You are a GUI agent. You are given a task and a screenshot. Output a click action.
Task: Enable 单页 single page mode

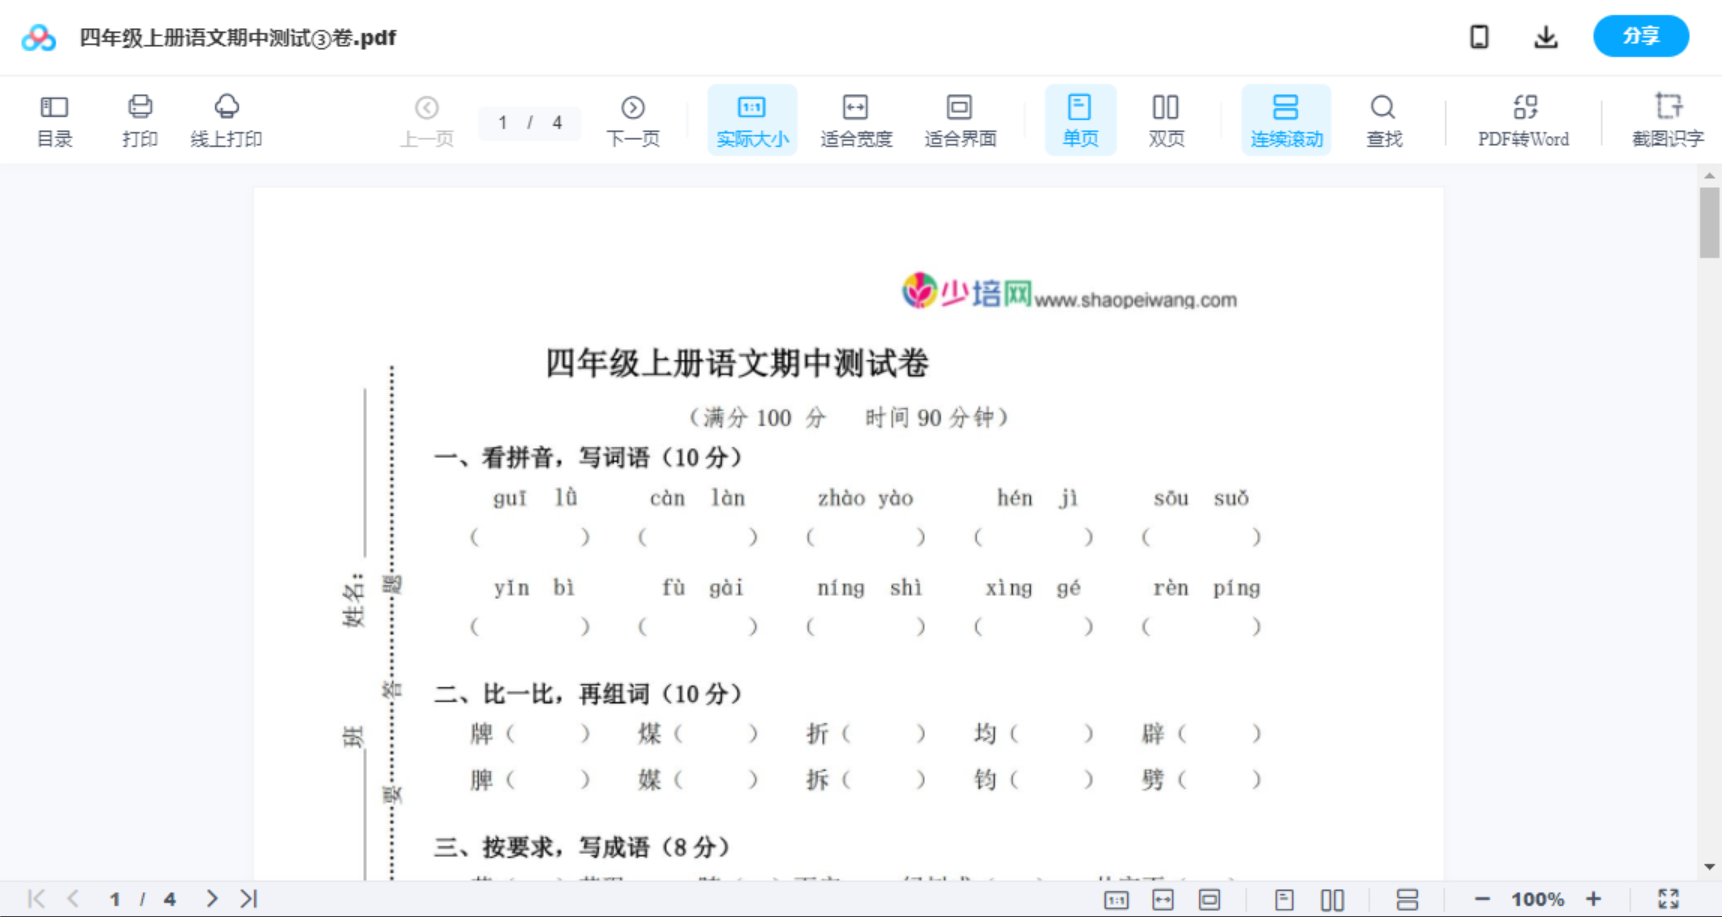[x=1080, y=120]
